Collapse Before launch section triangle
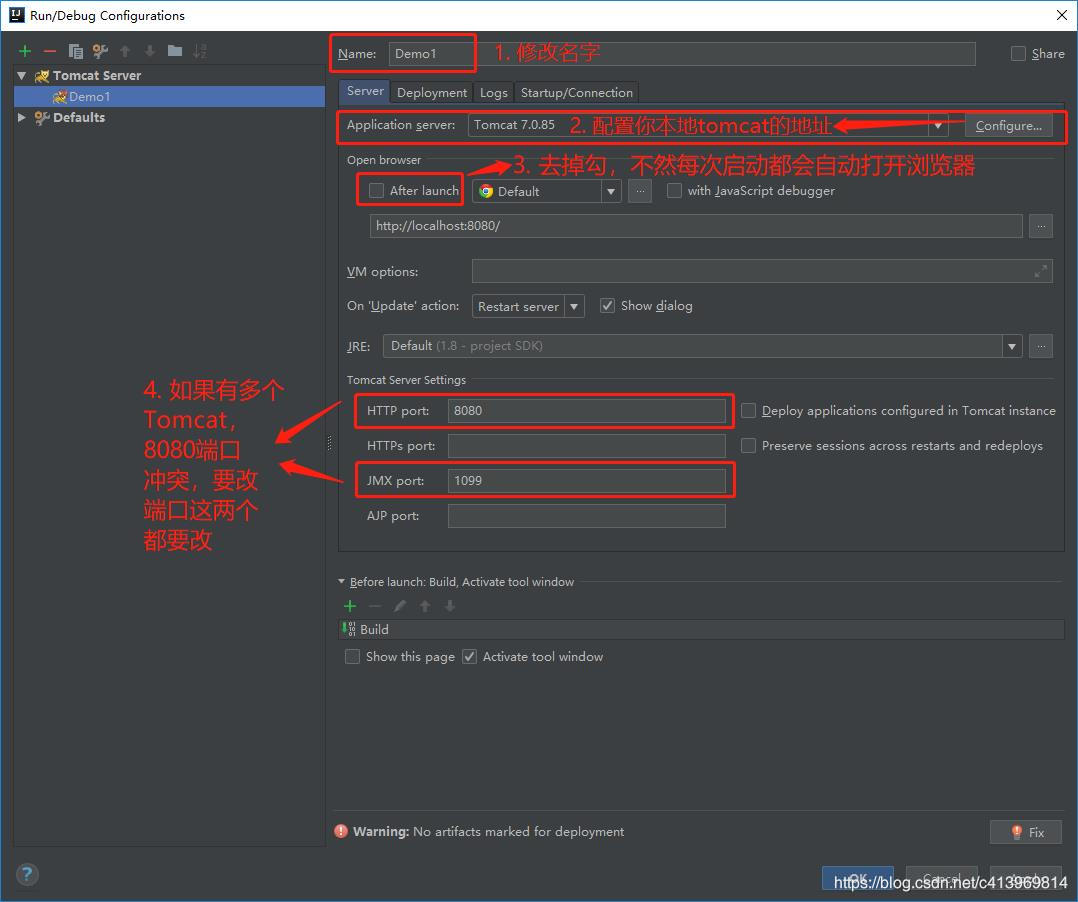This screenshot has height=902, width=1078. pos(342,582)
